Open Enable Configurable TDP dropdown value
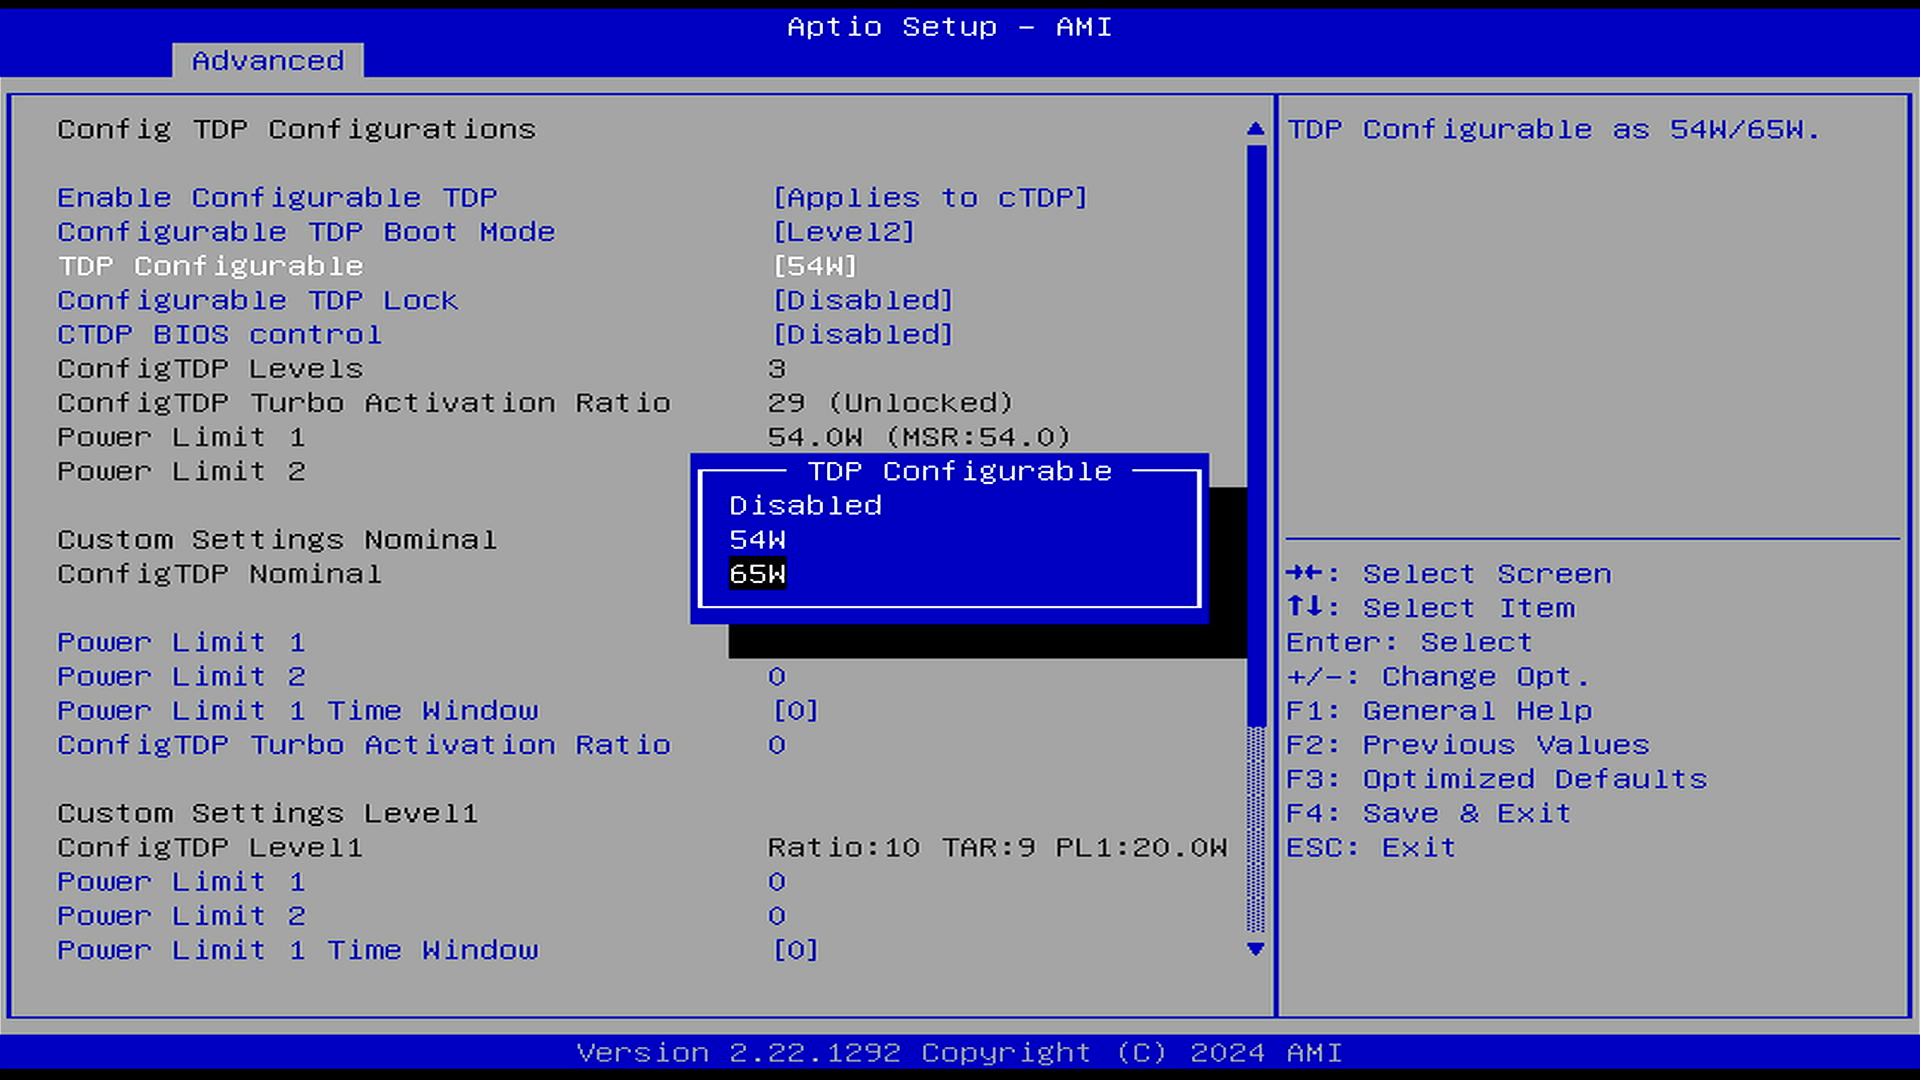 (929, 198)
